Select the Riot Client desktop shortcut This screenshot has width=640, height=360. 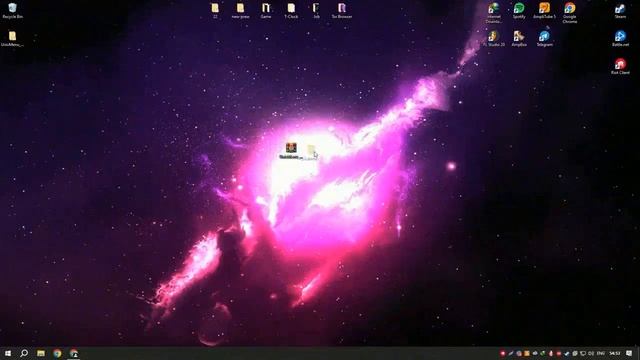620,67
